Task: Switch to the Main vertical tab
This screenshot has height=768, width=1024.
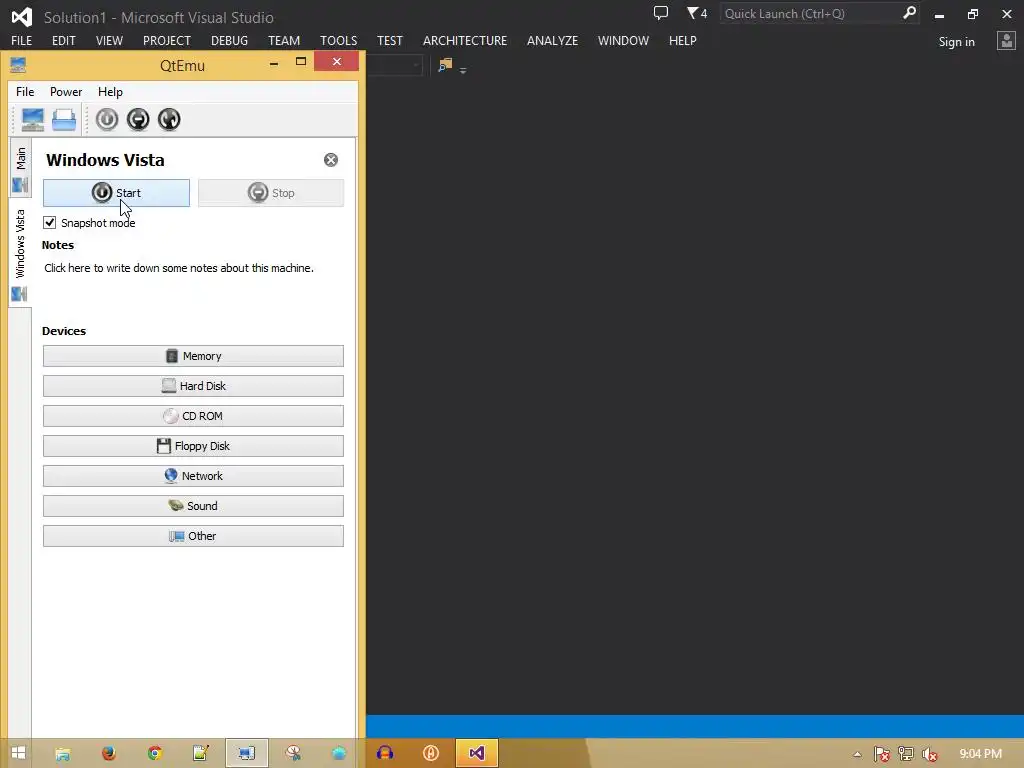Action: pyautogui.click(x=20, y=167)
